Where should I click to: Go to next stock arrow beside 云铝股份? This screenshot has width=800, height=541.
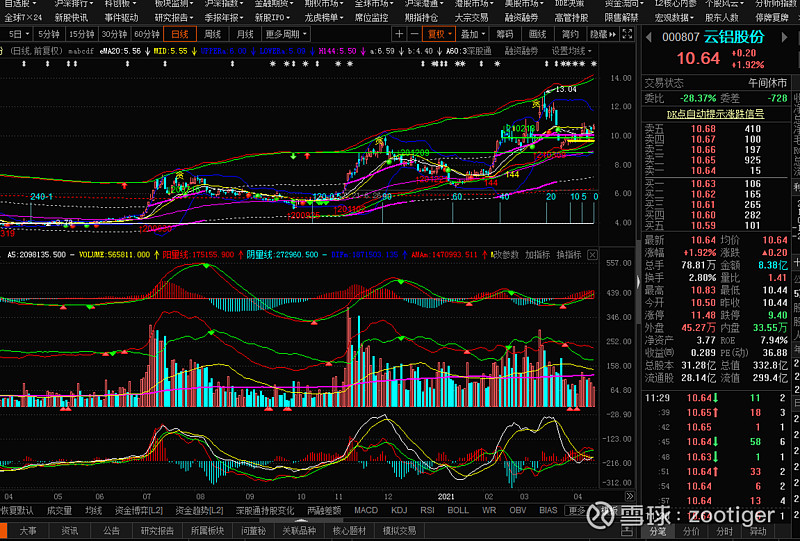[x=785, y=38]
